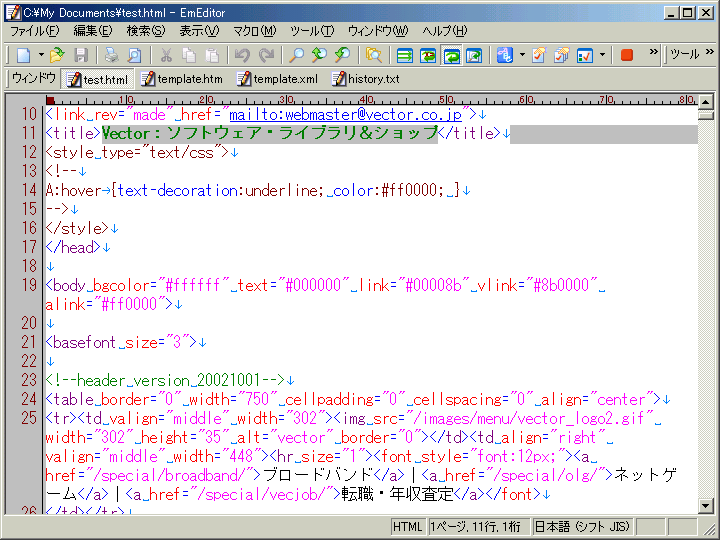
Task: Minimize the EmEditor window
Action: [671, 12]
